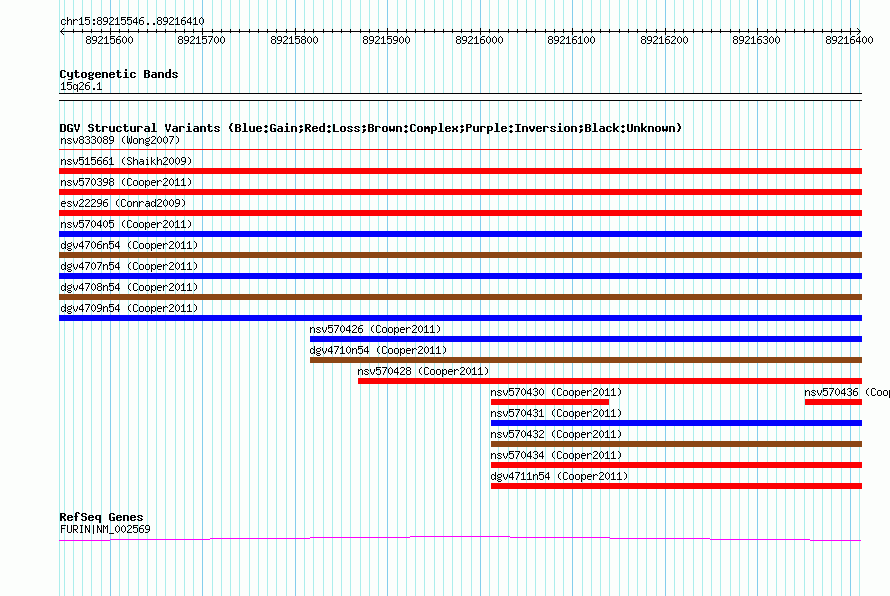Select the nsv570428 red loss bar
Screen dimensions: 890x596
click(610, 381)
